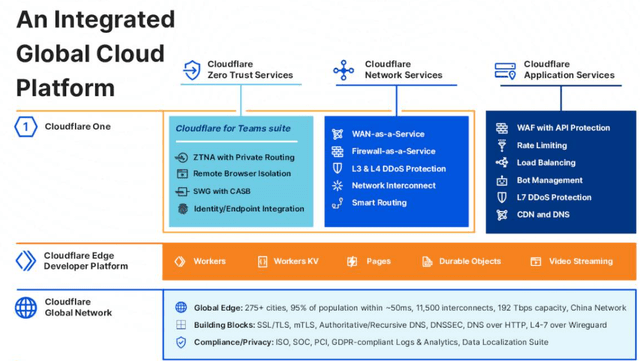Viewport: 640px width, 361px height.
Task: Click the Network Services nodes icon
Action: [344, 70]
